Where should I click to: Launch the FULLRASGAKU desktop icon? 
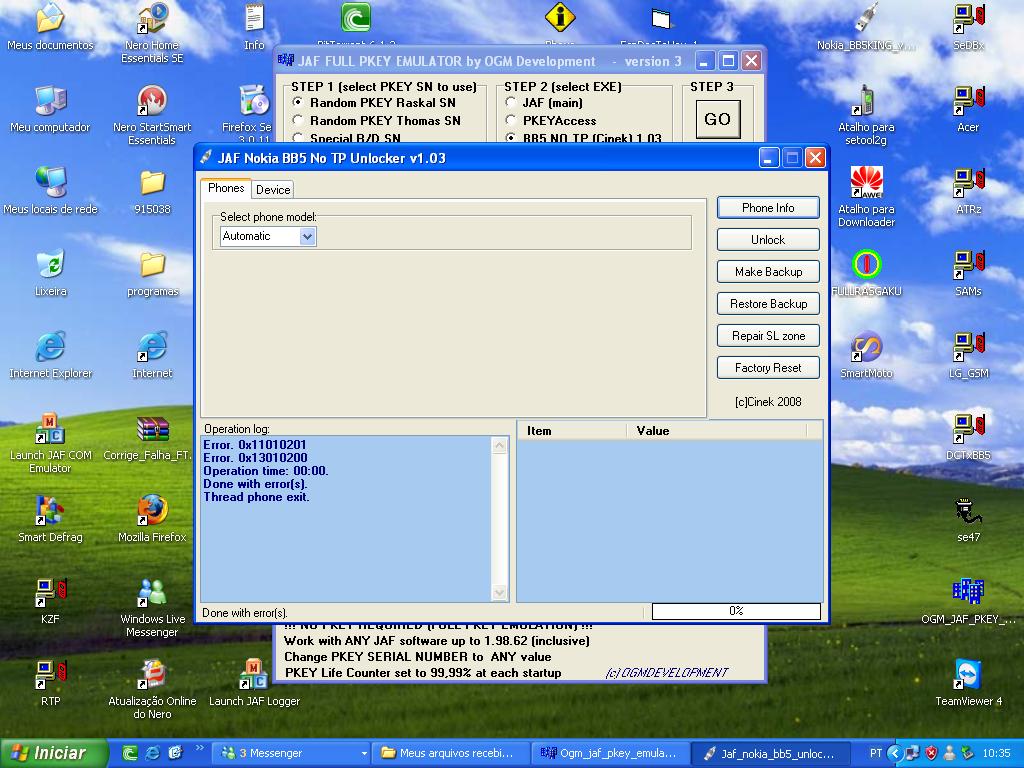click(x=866, y=273)
